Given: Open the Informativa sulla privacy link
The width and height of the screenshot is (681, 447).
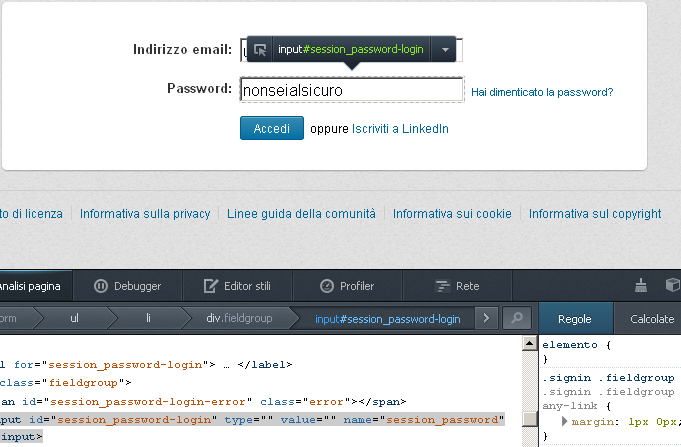Looking at the screenshot, I should pos(145,214).
